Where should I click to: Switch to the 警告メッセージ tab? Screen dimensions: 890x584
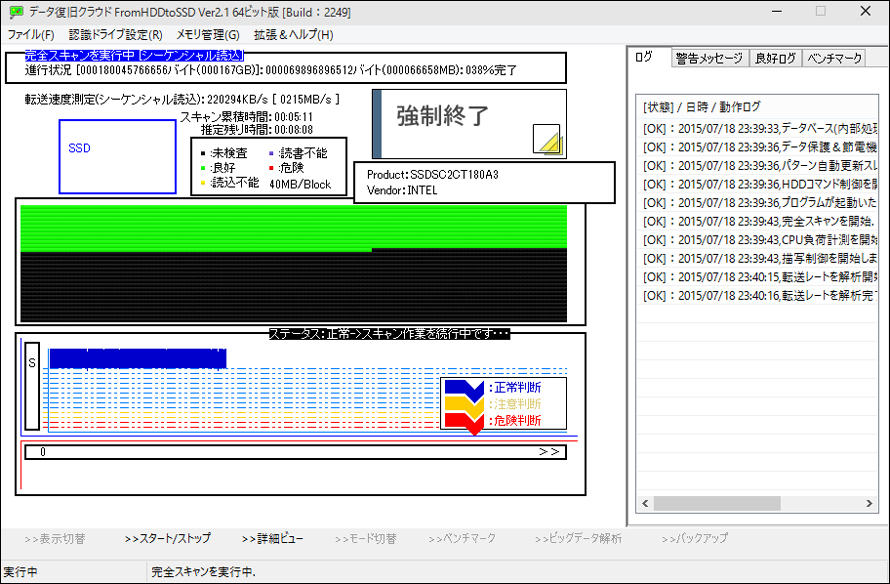pos(710,58)
